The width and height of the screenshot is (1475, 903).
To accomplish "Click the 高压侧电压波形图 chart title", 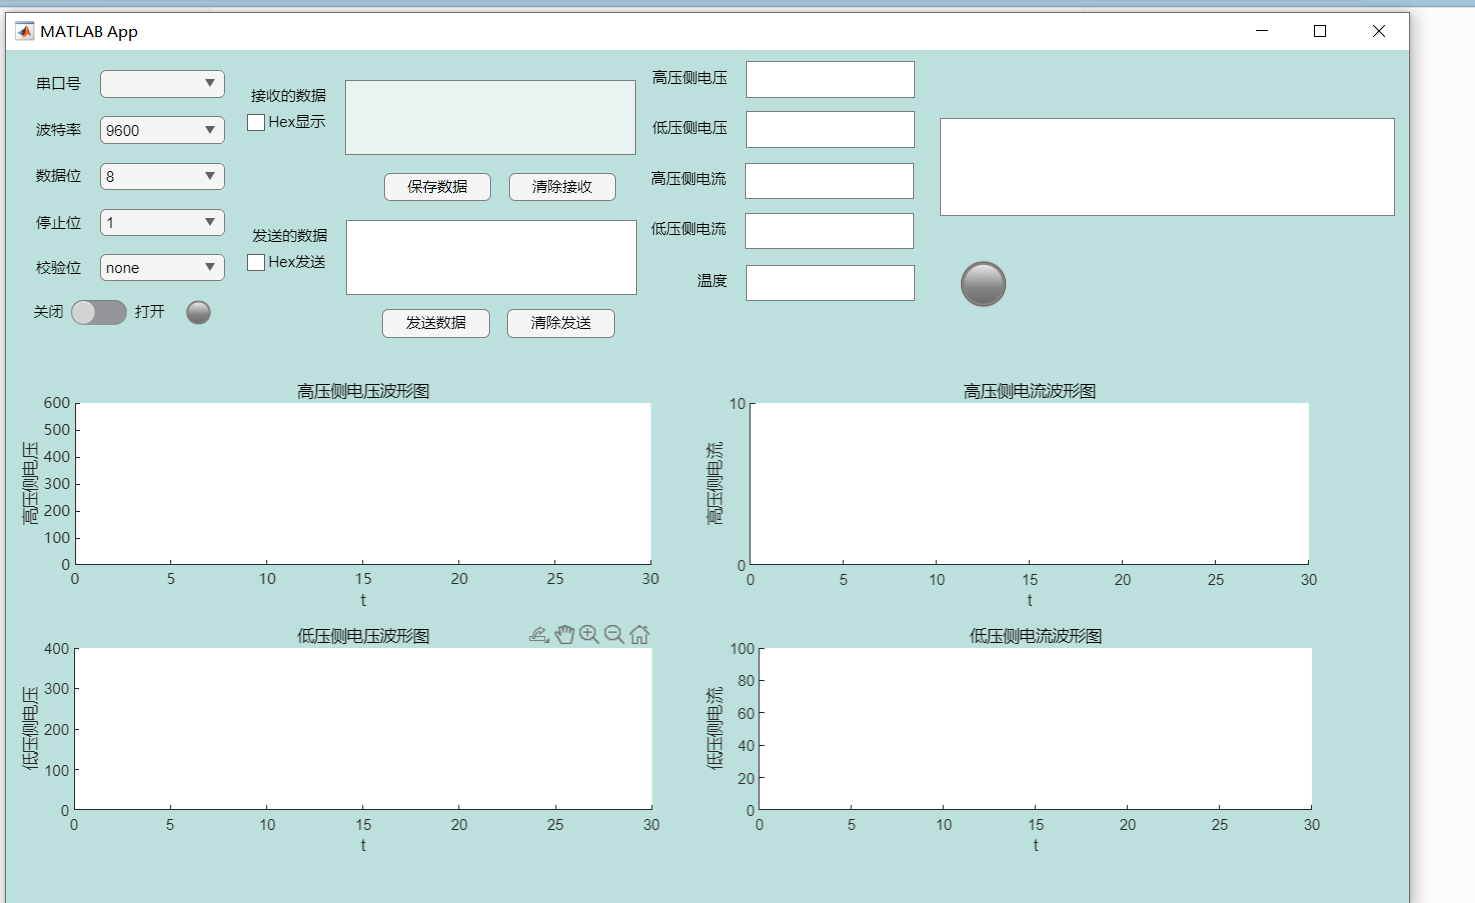I will (363, 391).
